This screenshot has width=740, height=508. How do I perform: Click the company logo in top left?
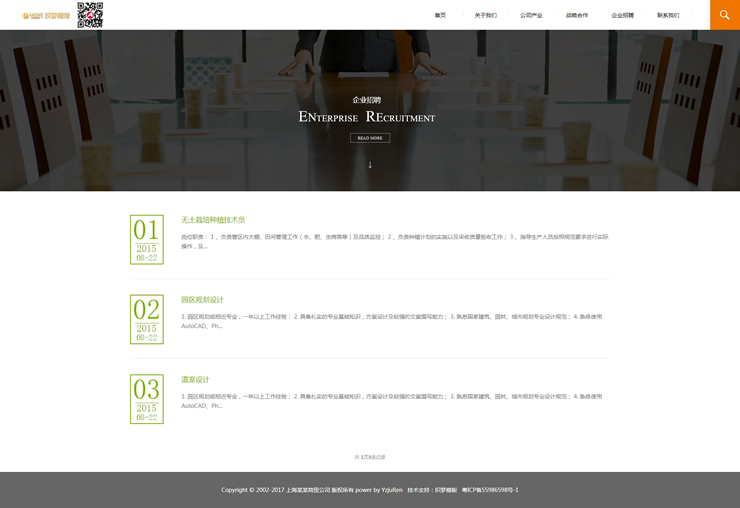[47, 16]
